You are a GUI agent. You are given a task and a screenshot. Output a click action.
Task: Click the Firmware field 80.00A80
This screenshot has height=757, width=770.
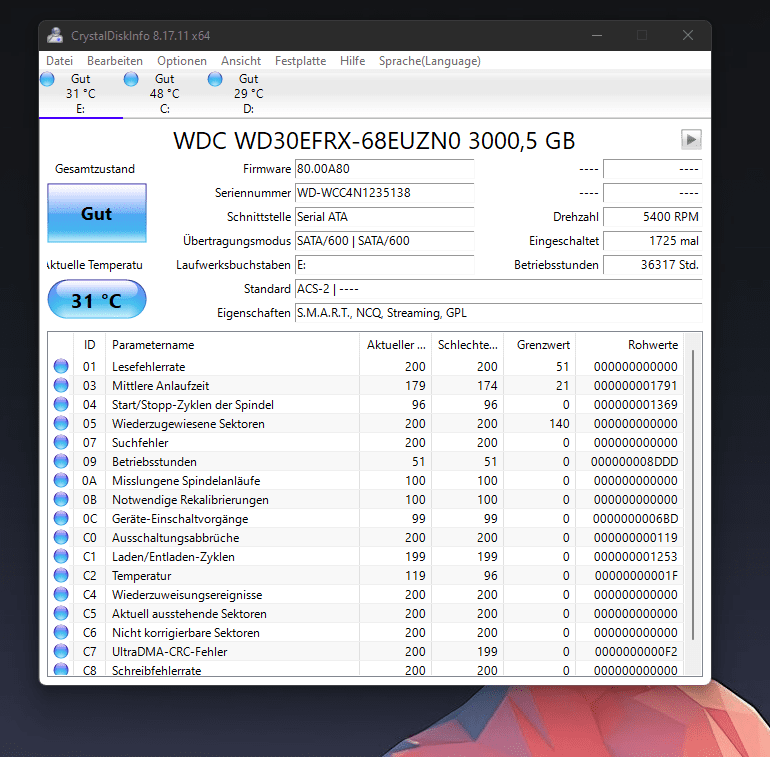pyautogui.click(x=385, y=169)
